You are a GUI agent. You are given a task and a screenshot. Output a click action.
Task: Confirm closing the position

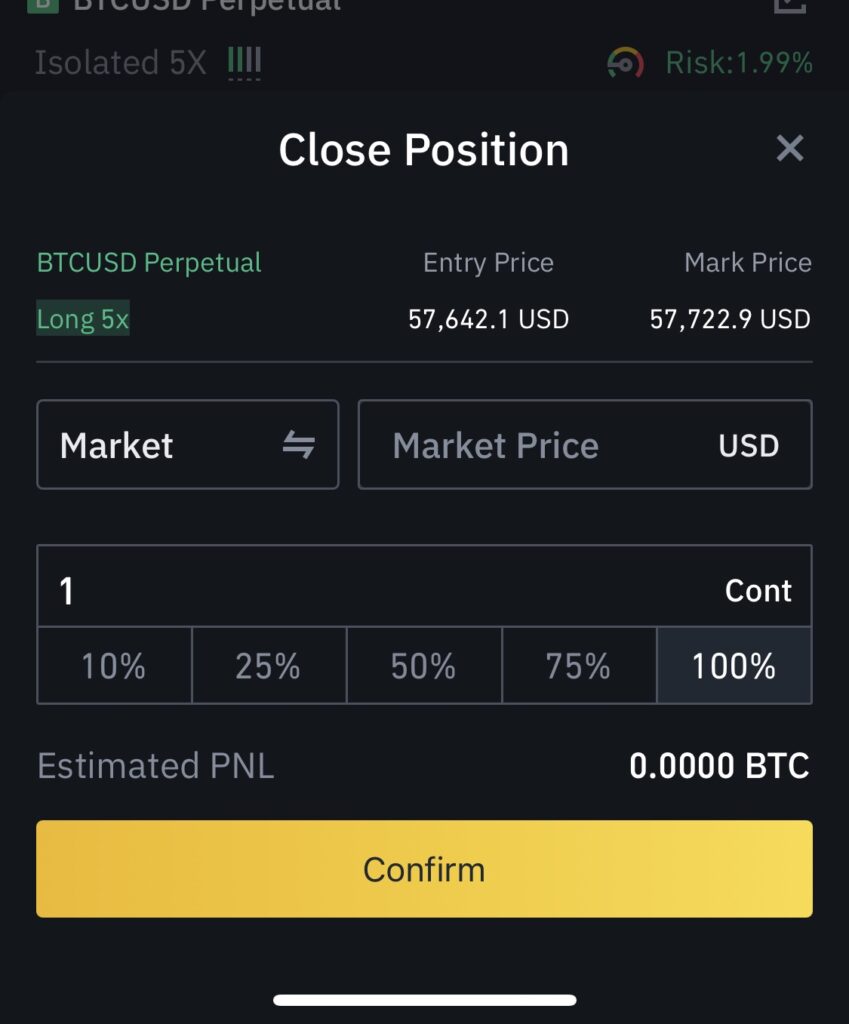coord(424,869)
